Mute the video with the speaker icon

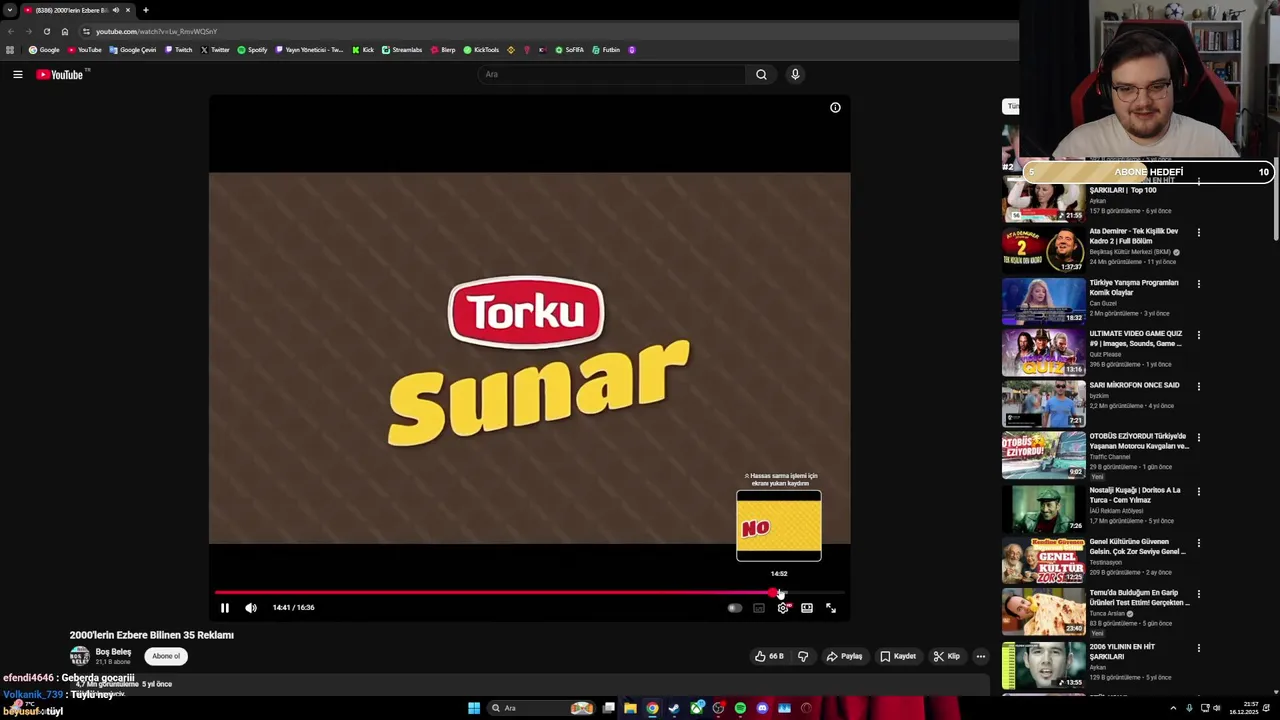pos(251,608)
